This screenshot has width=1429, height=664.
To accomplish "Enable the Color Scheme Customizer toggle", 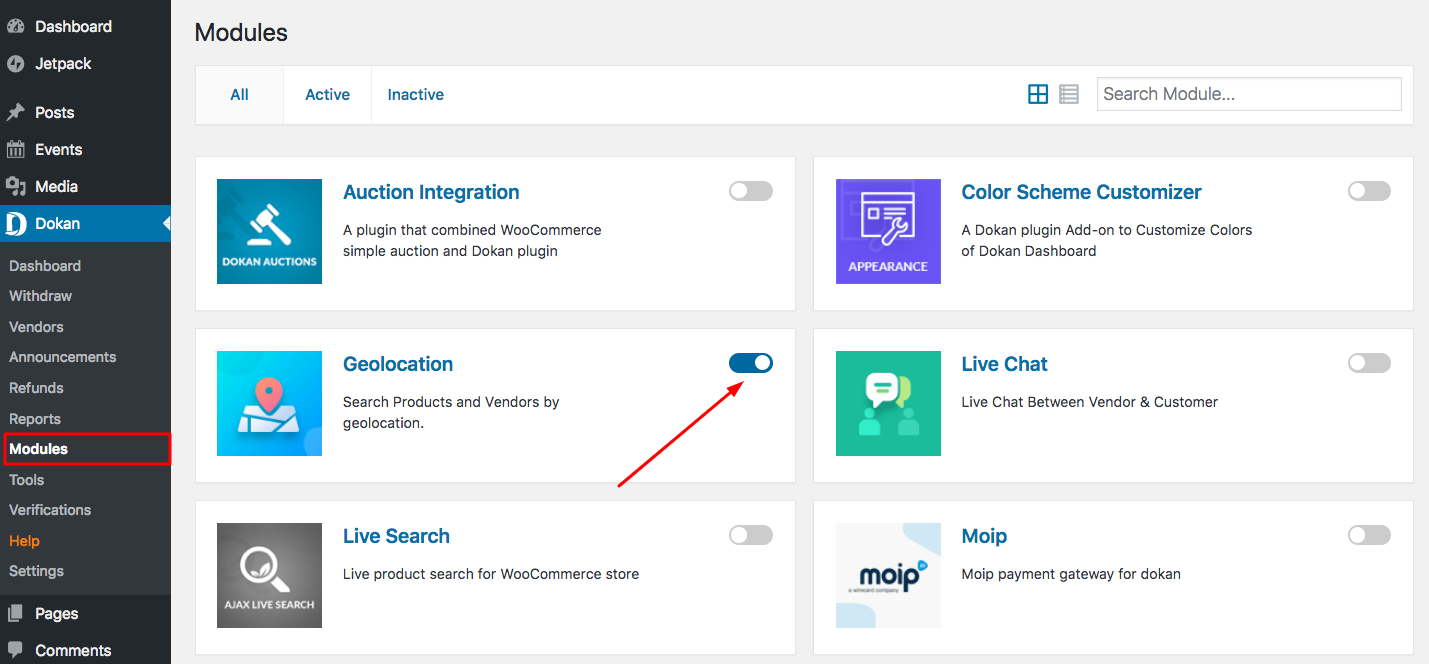I will click(x=1369, y=191).
